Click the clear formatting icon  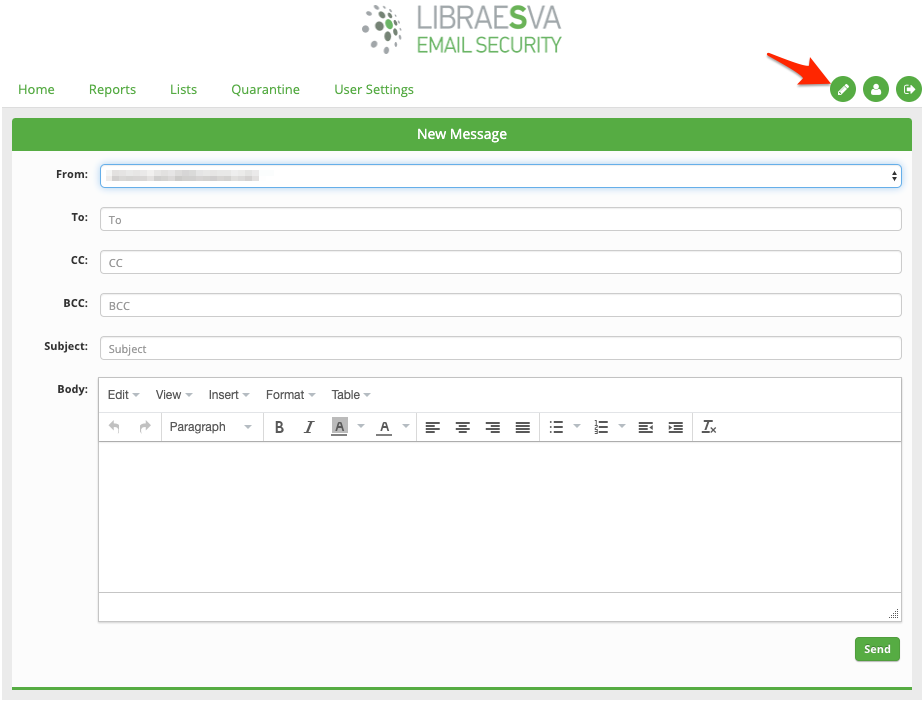coord(709,427)
